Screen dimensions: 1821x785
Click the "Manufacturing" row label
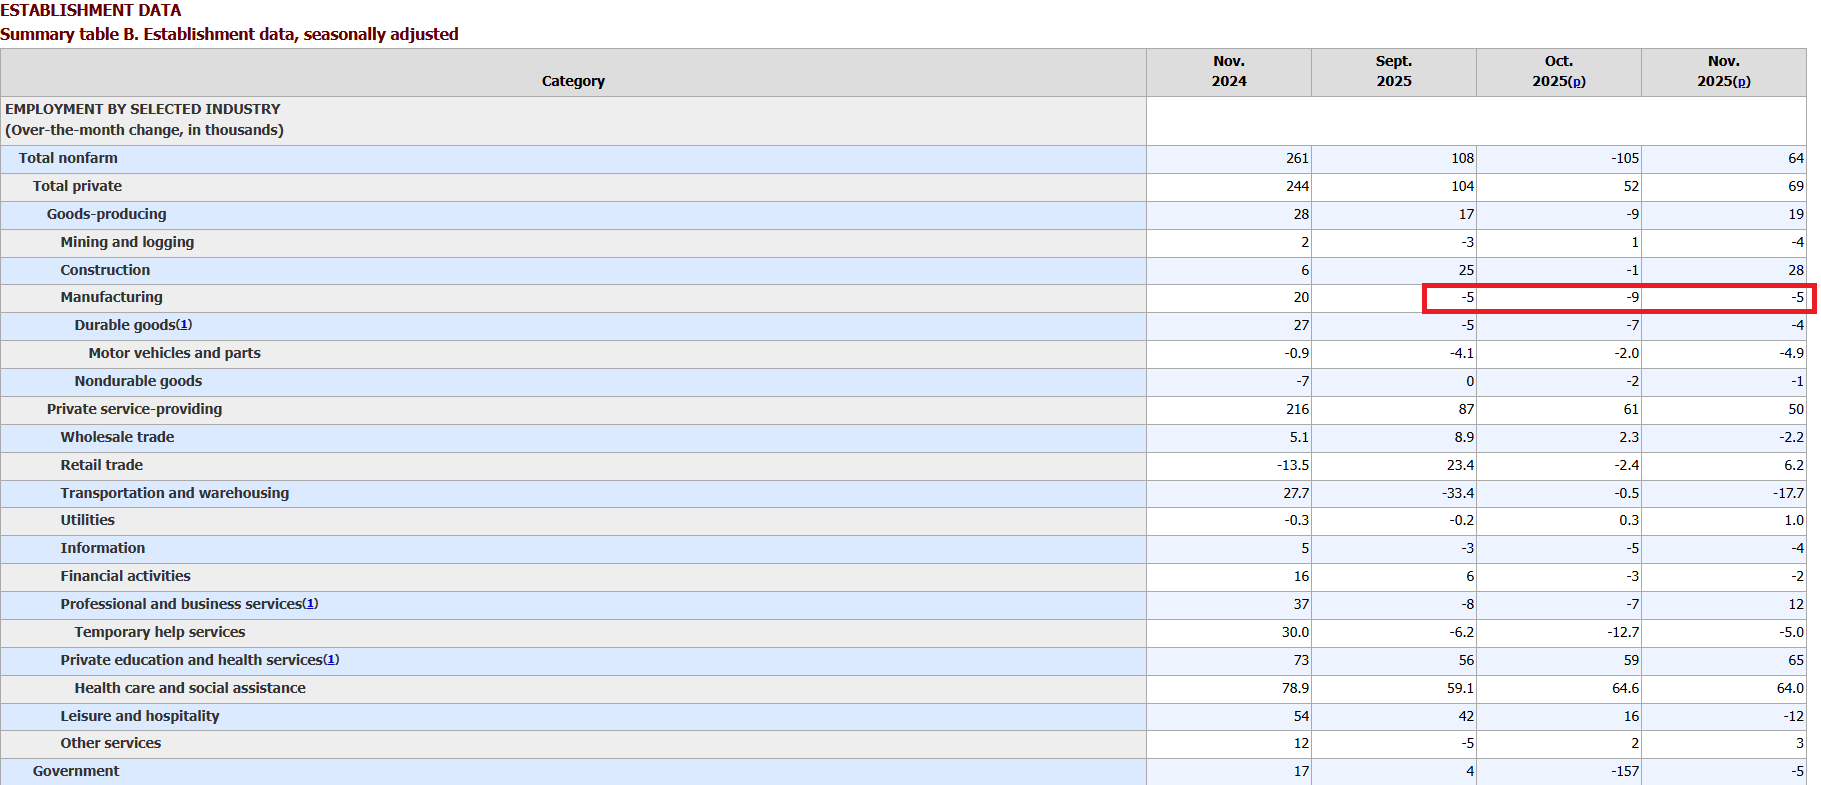[x=111, y=297]
